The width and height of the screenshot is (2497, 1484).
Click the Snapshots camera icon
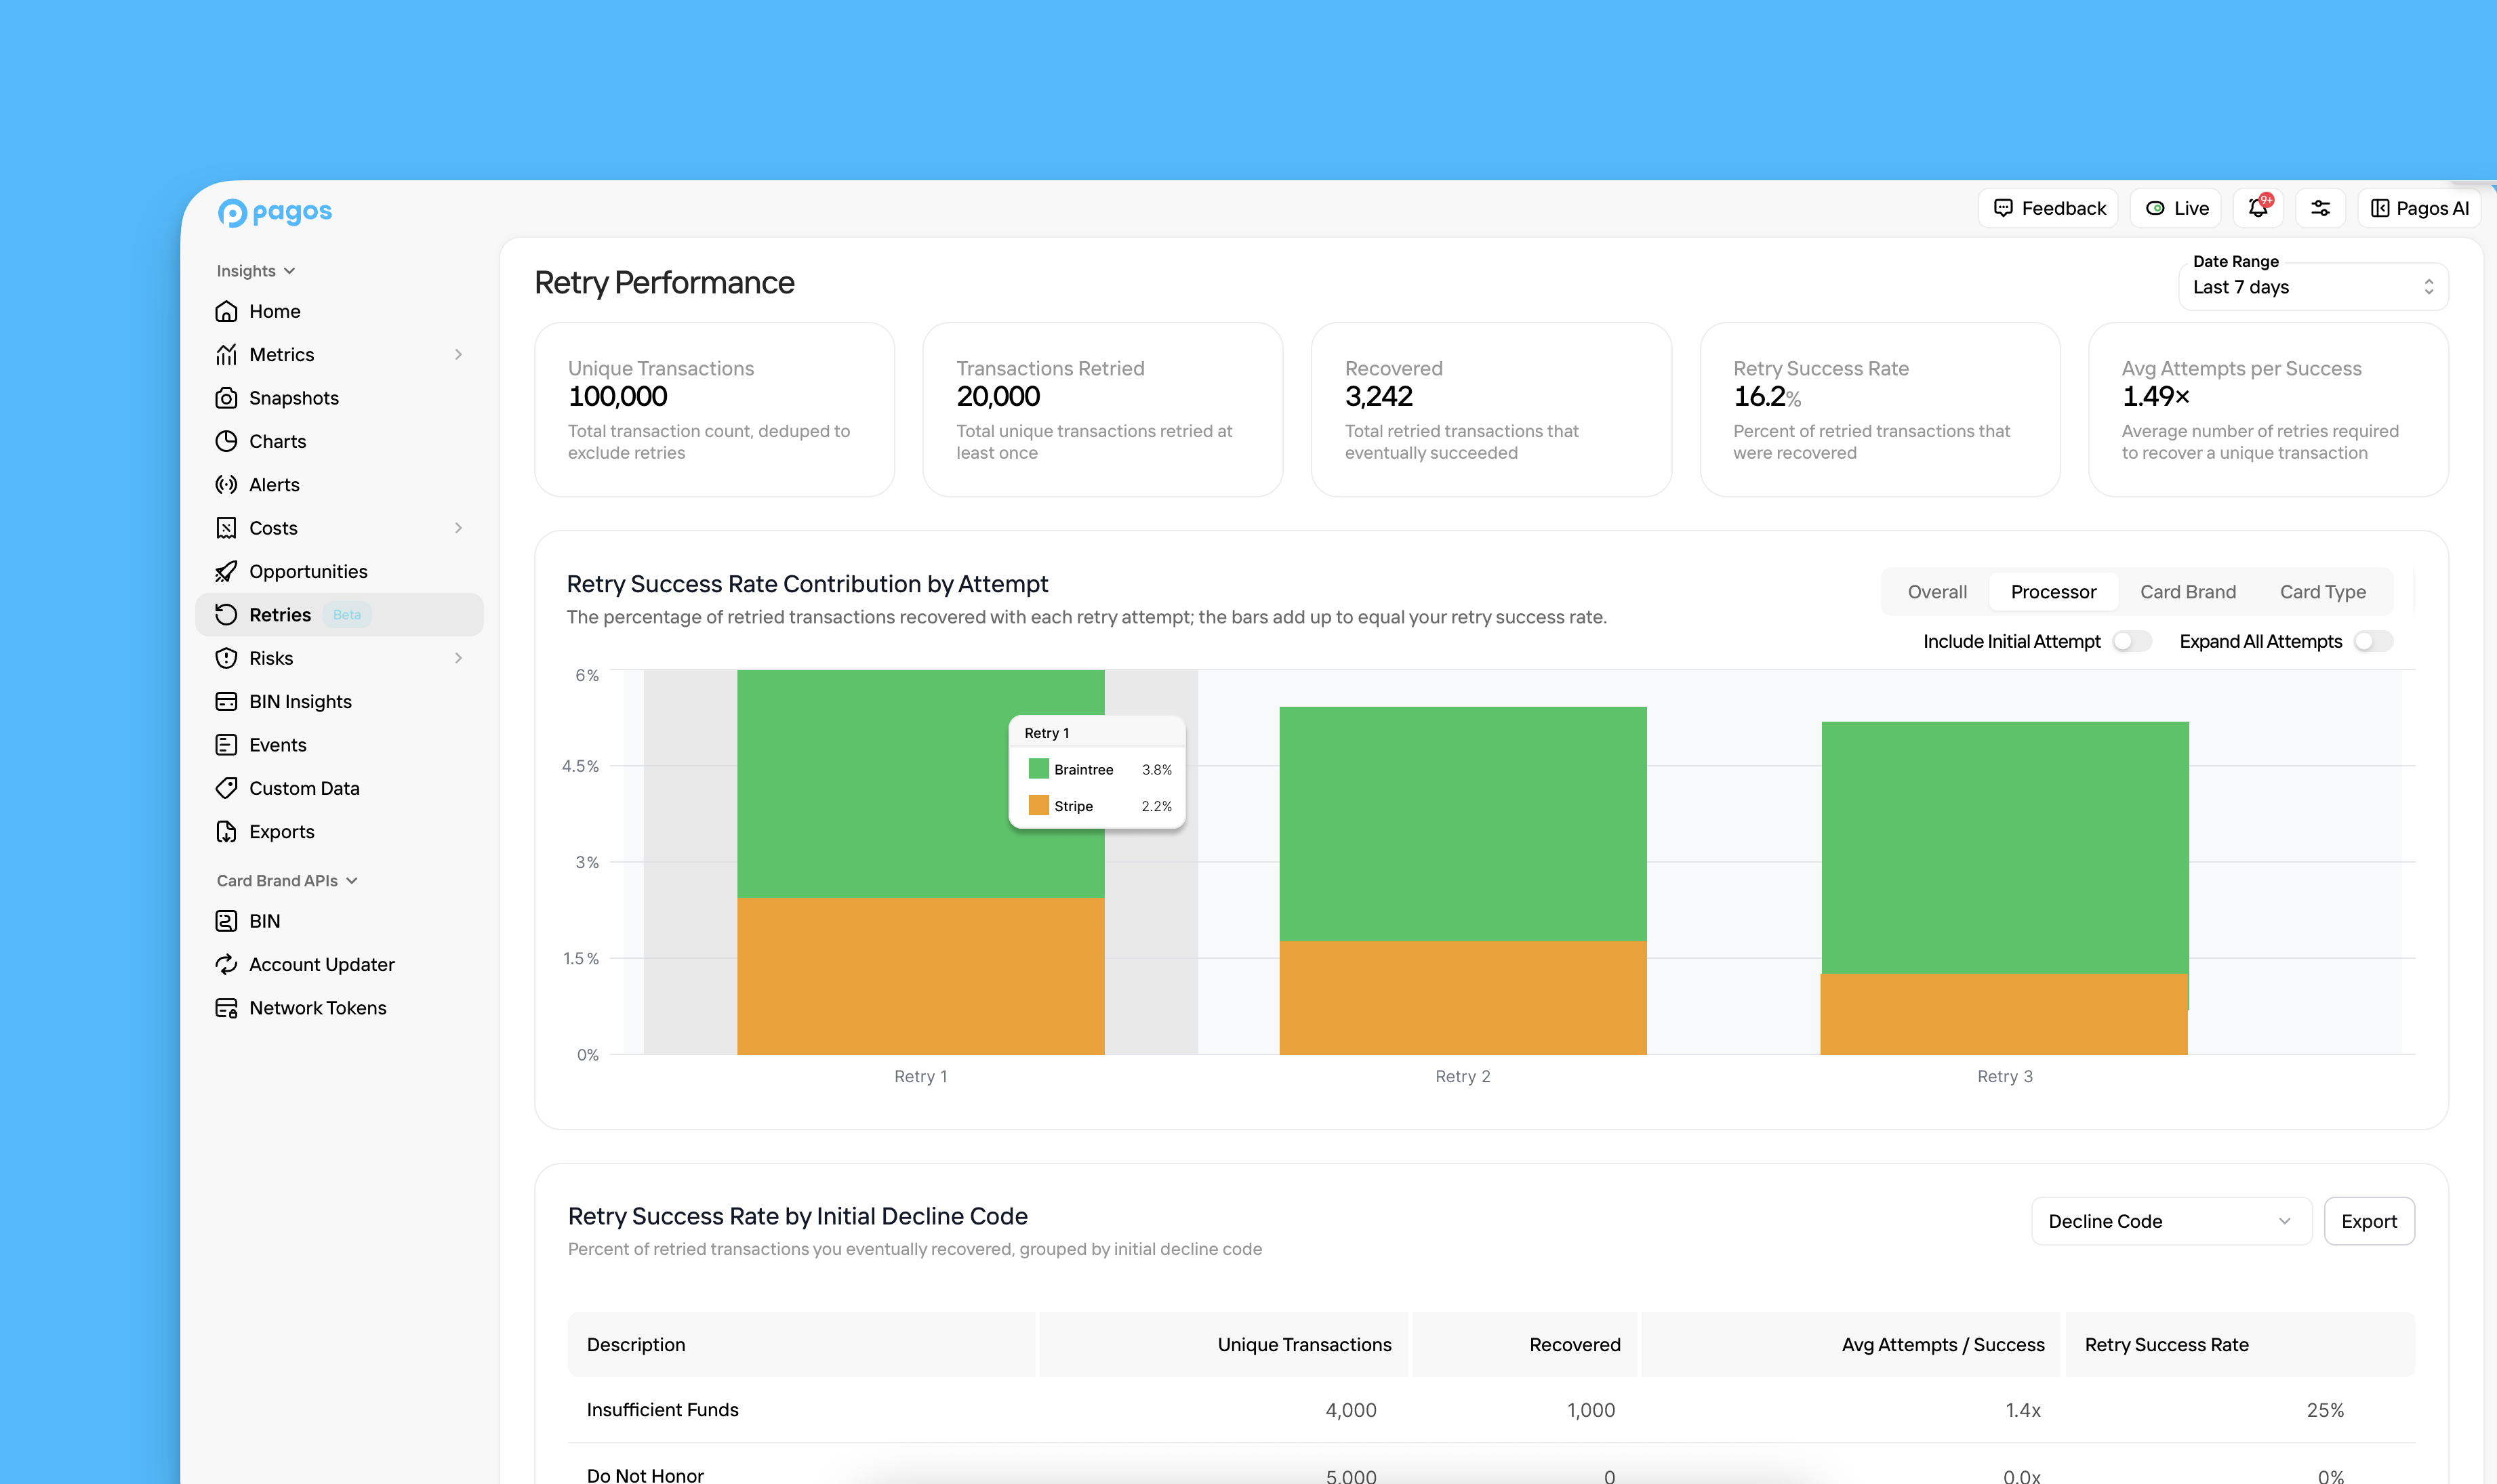[x=226, y=398]
